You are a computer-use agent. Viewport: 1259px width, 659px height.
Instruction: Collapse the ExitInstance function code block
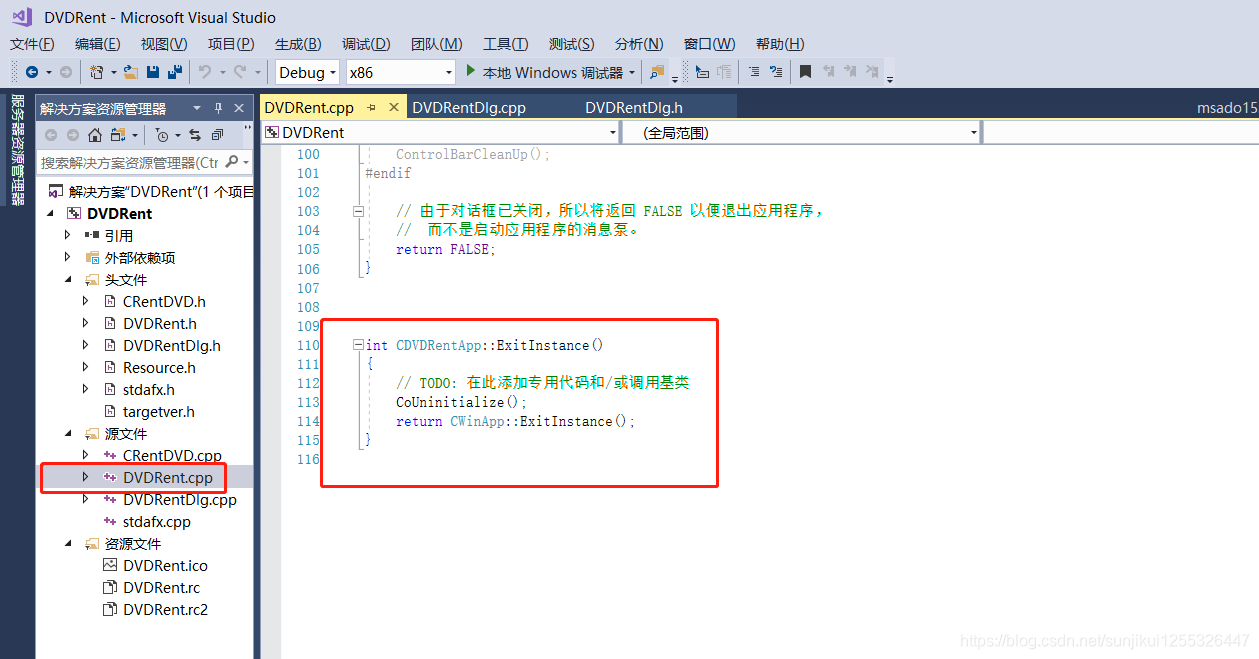point(358,345)
